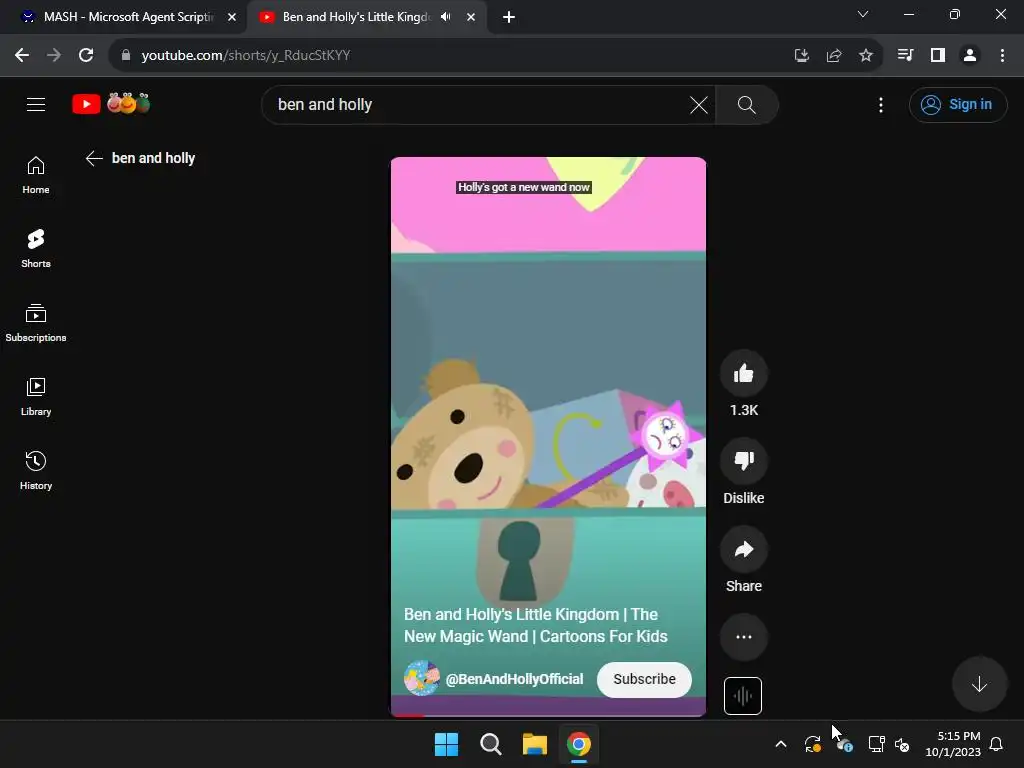Mute the Ben and Holly tab audio
The image size is (1024, 768).
pyautogui.click(x=446, y=17)
